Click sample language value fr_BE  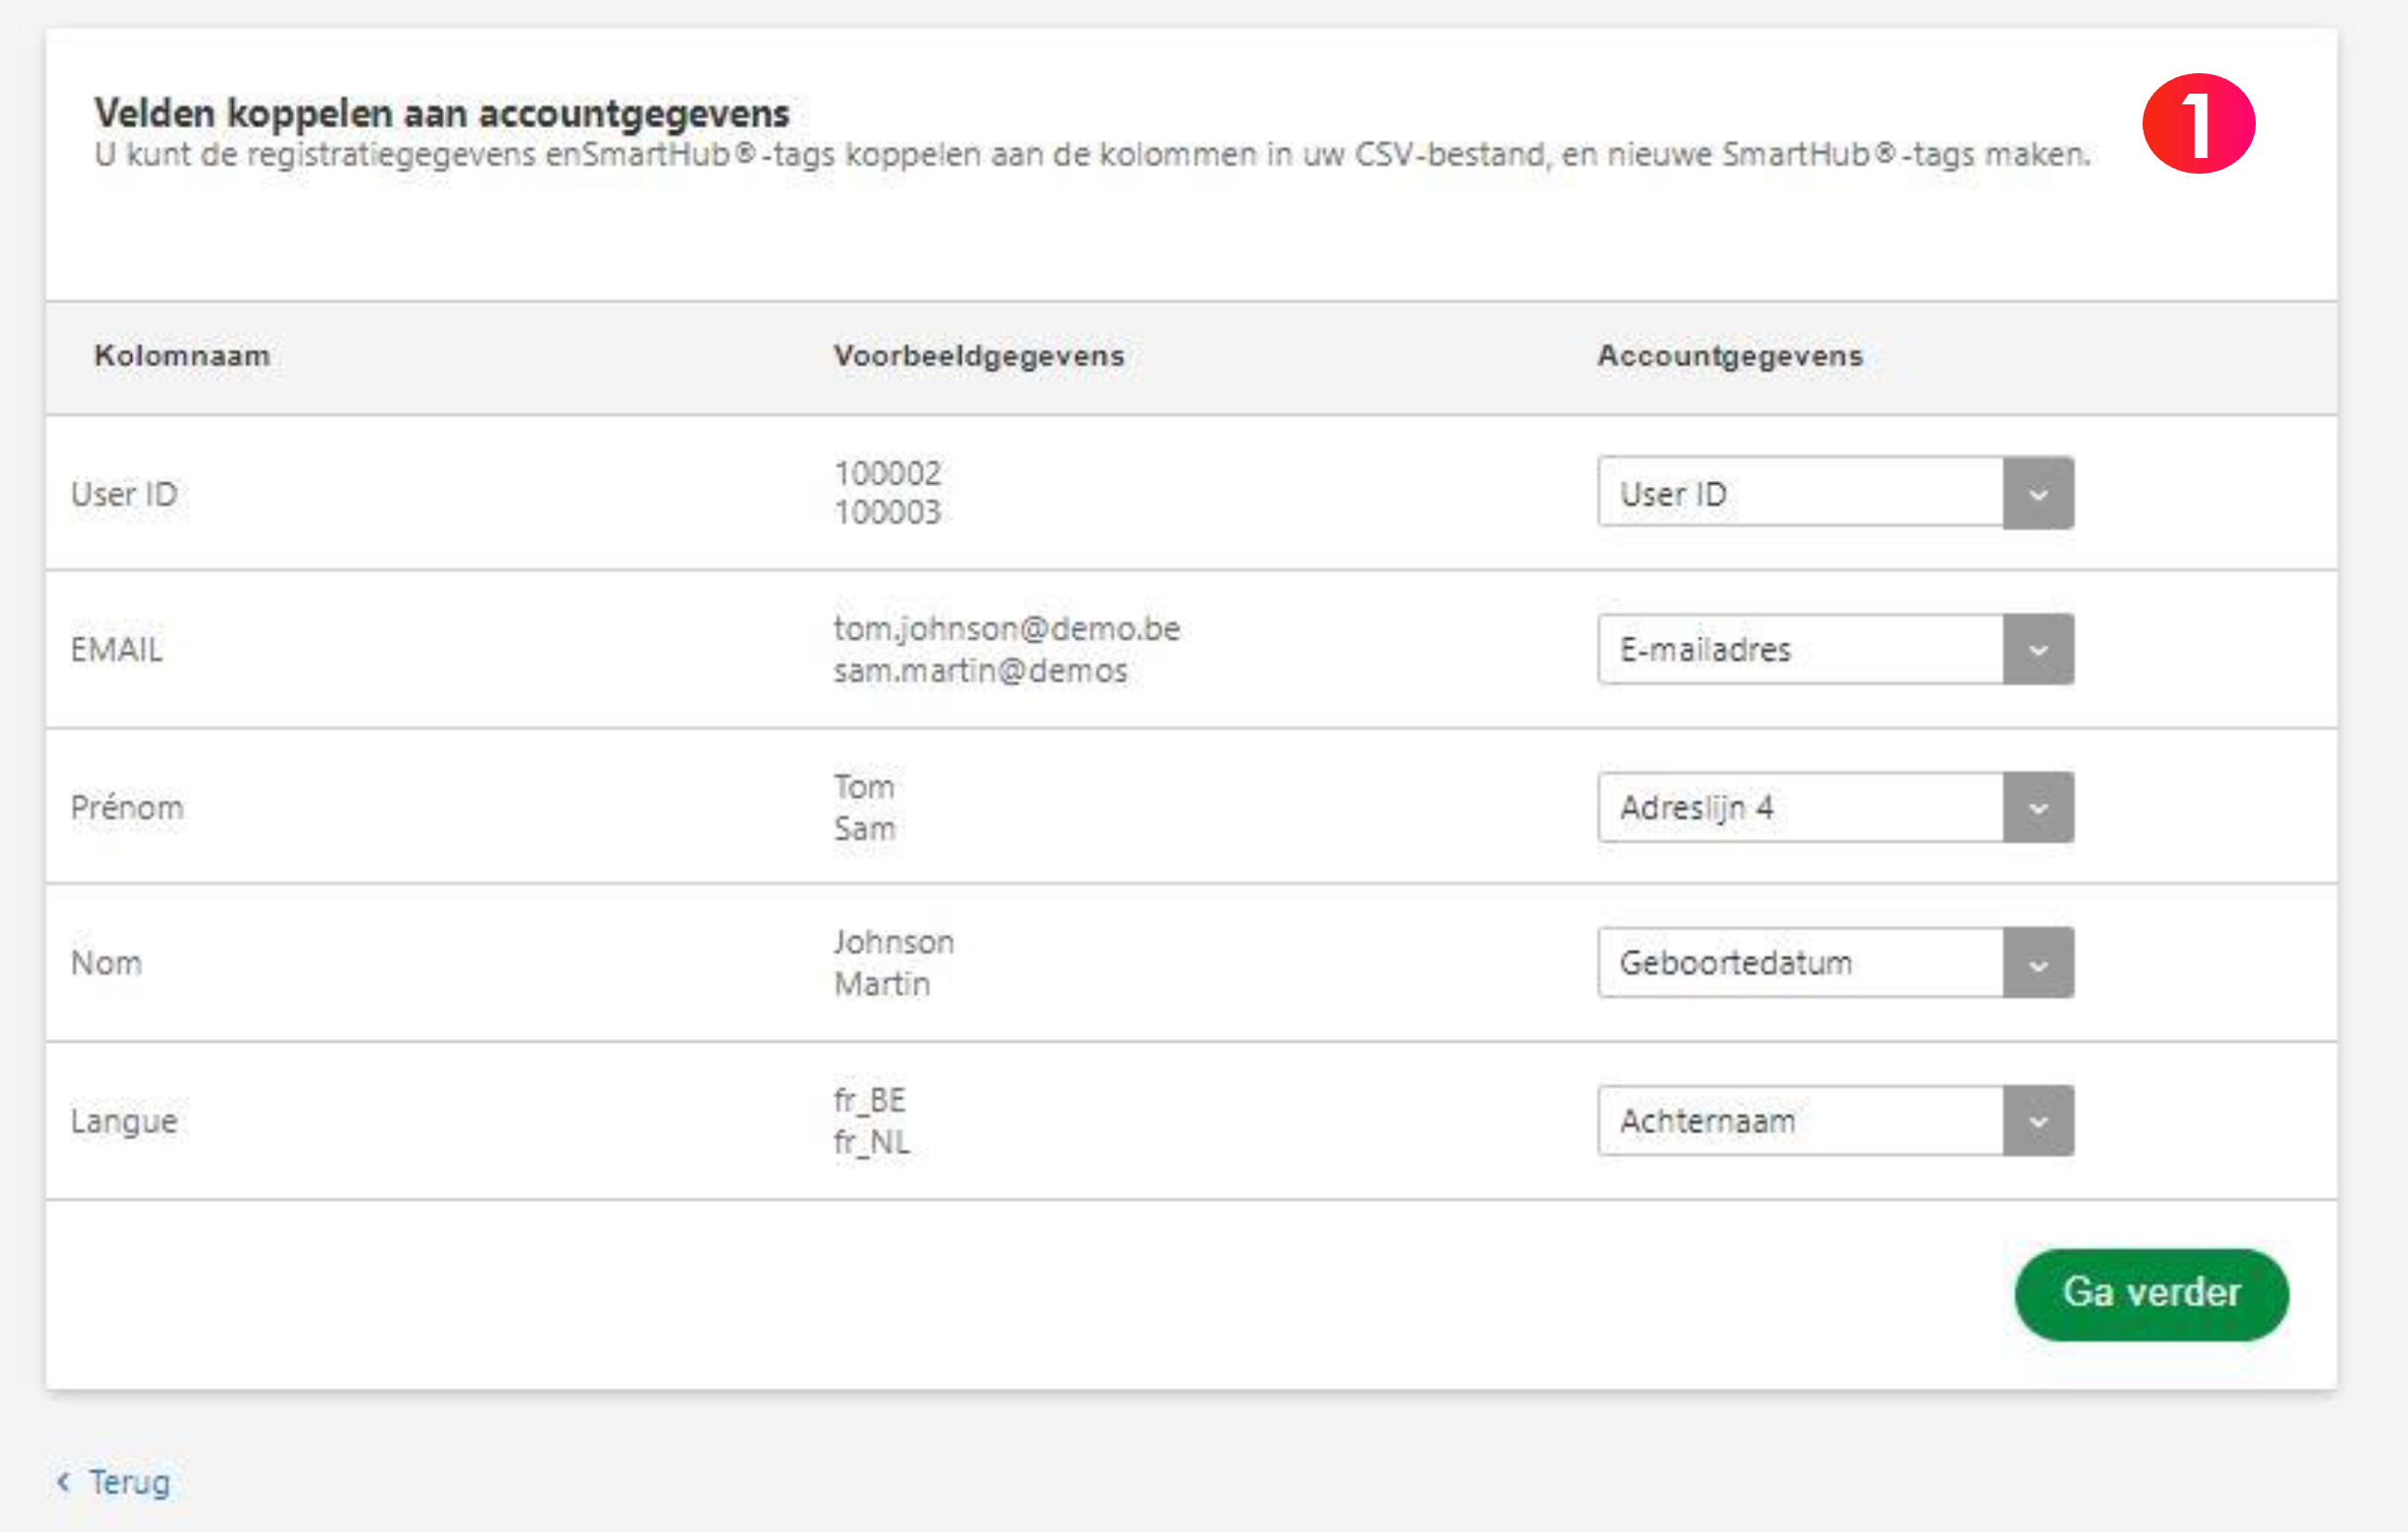(870, 1100)
